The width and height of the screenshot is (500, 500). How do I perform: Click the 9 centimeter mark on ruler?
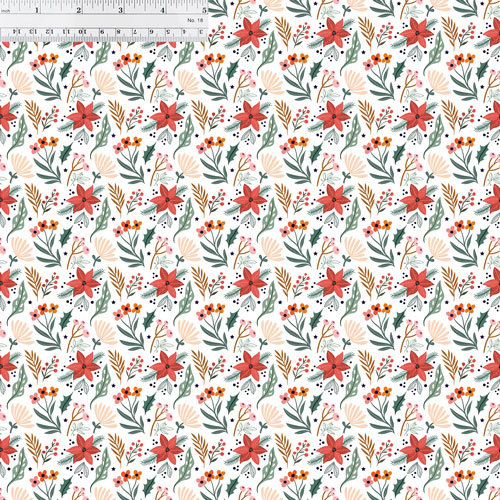(x=102, y=32)
